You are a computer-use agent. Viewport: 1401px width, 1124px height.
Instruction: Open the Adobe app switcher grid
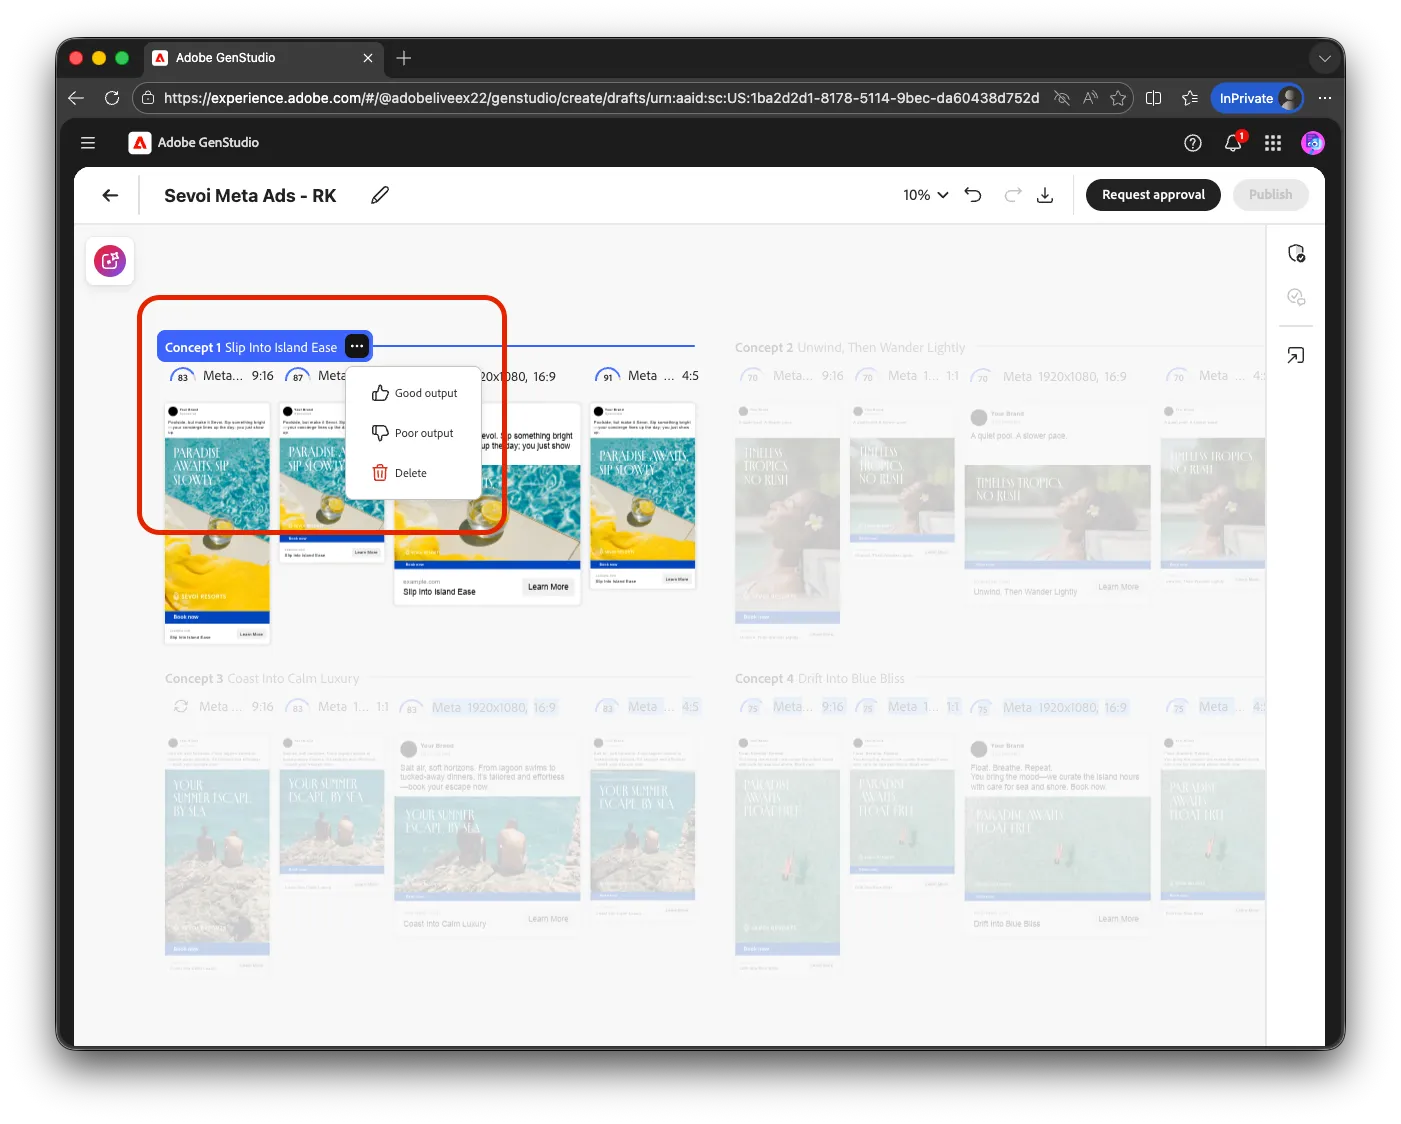1273,143
